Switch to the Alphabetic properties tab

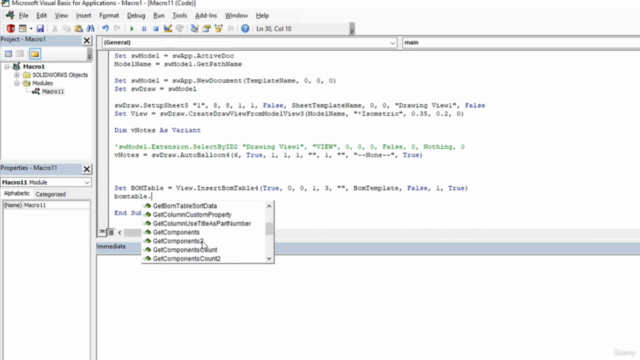point(17,193)
